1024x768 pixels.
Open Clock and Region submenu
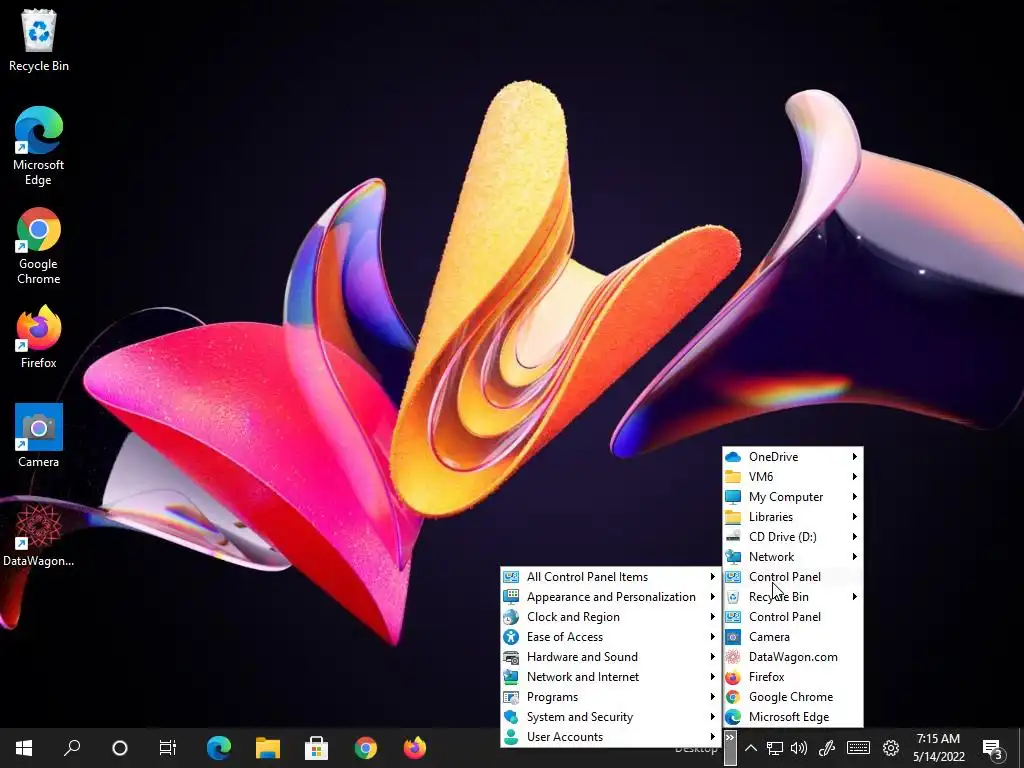(x=610, y=617)
